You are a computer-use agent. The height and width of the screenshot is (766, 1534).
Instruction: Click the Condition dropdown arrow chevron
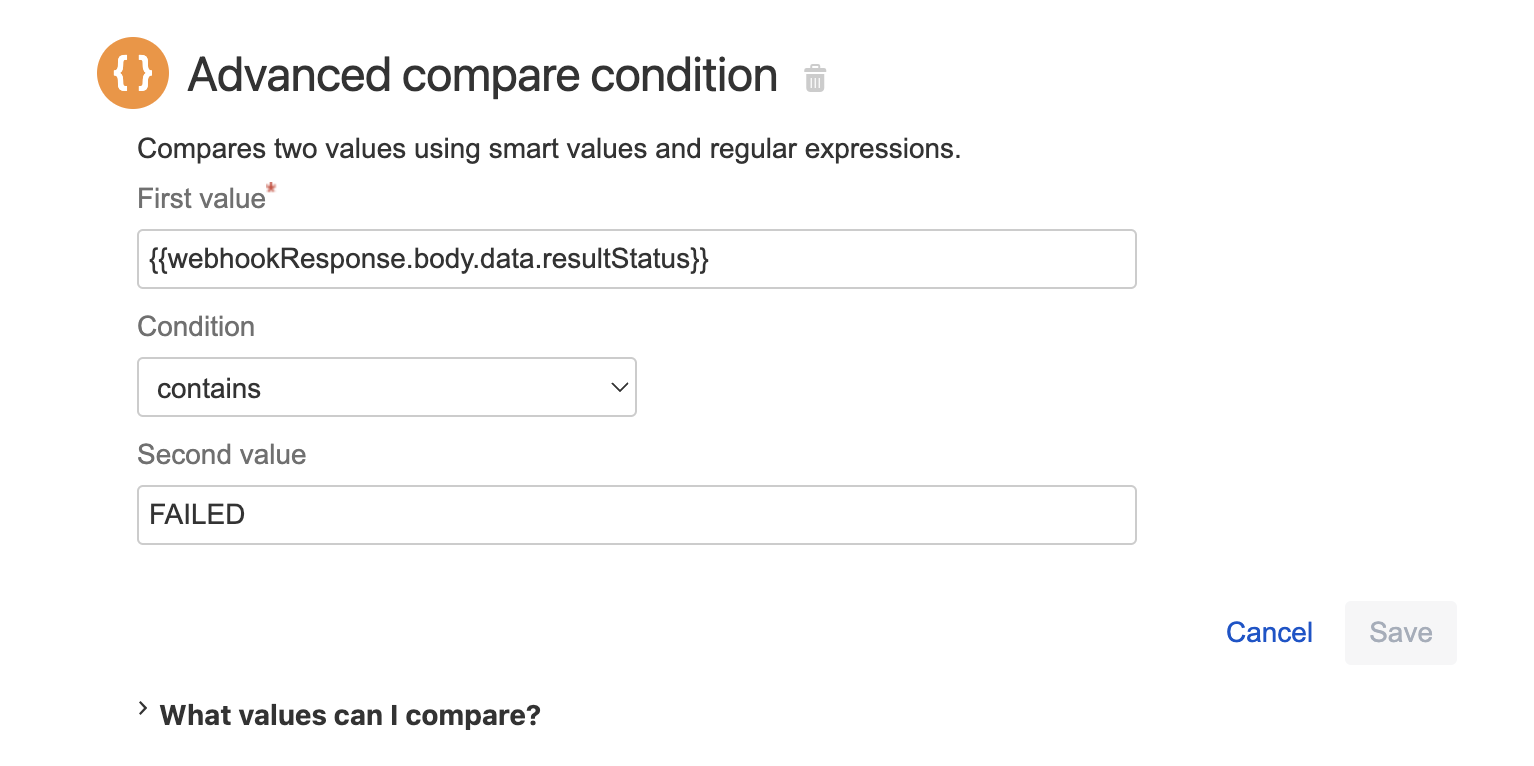click(619, 387)
